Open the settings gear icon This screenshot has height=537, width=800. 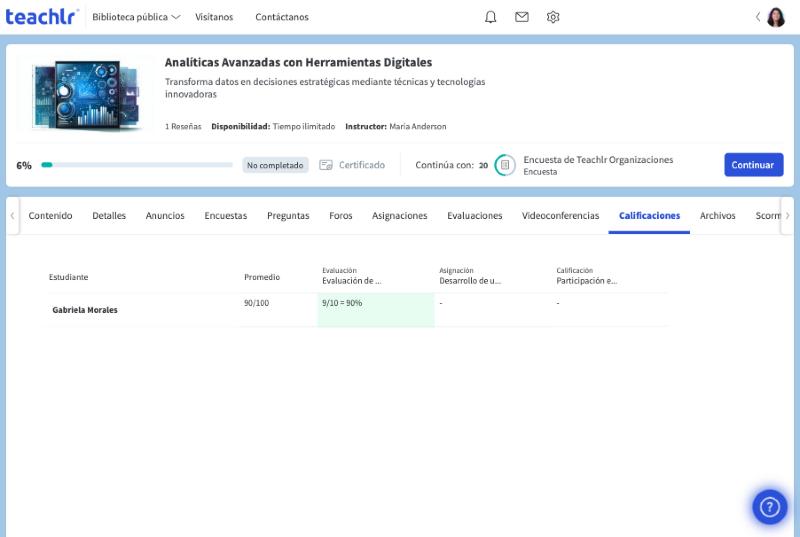553,17
